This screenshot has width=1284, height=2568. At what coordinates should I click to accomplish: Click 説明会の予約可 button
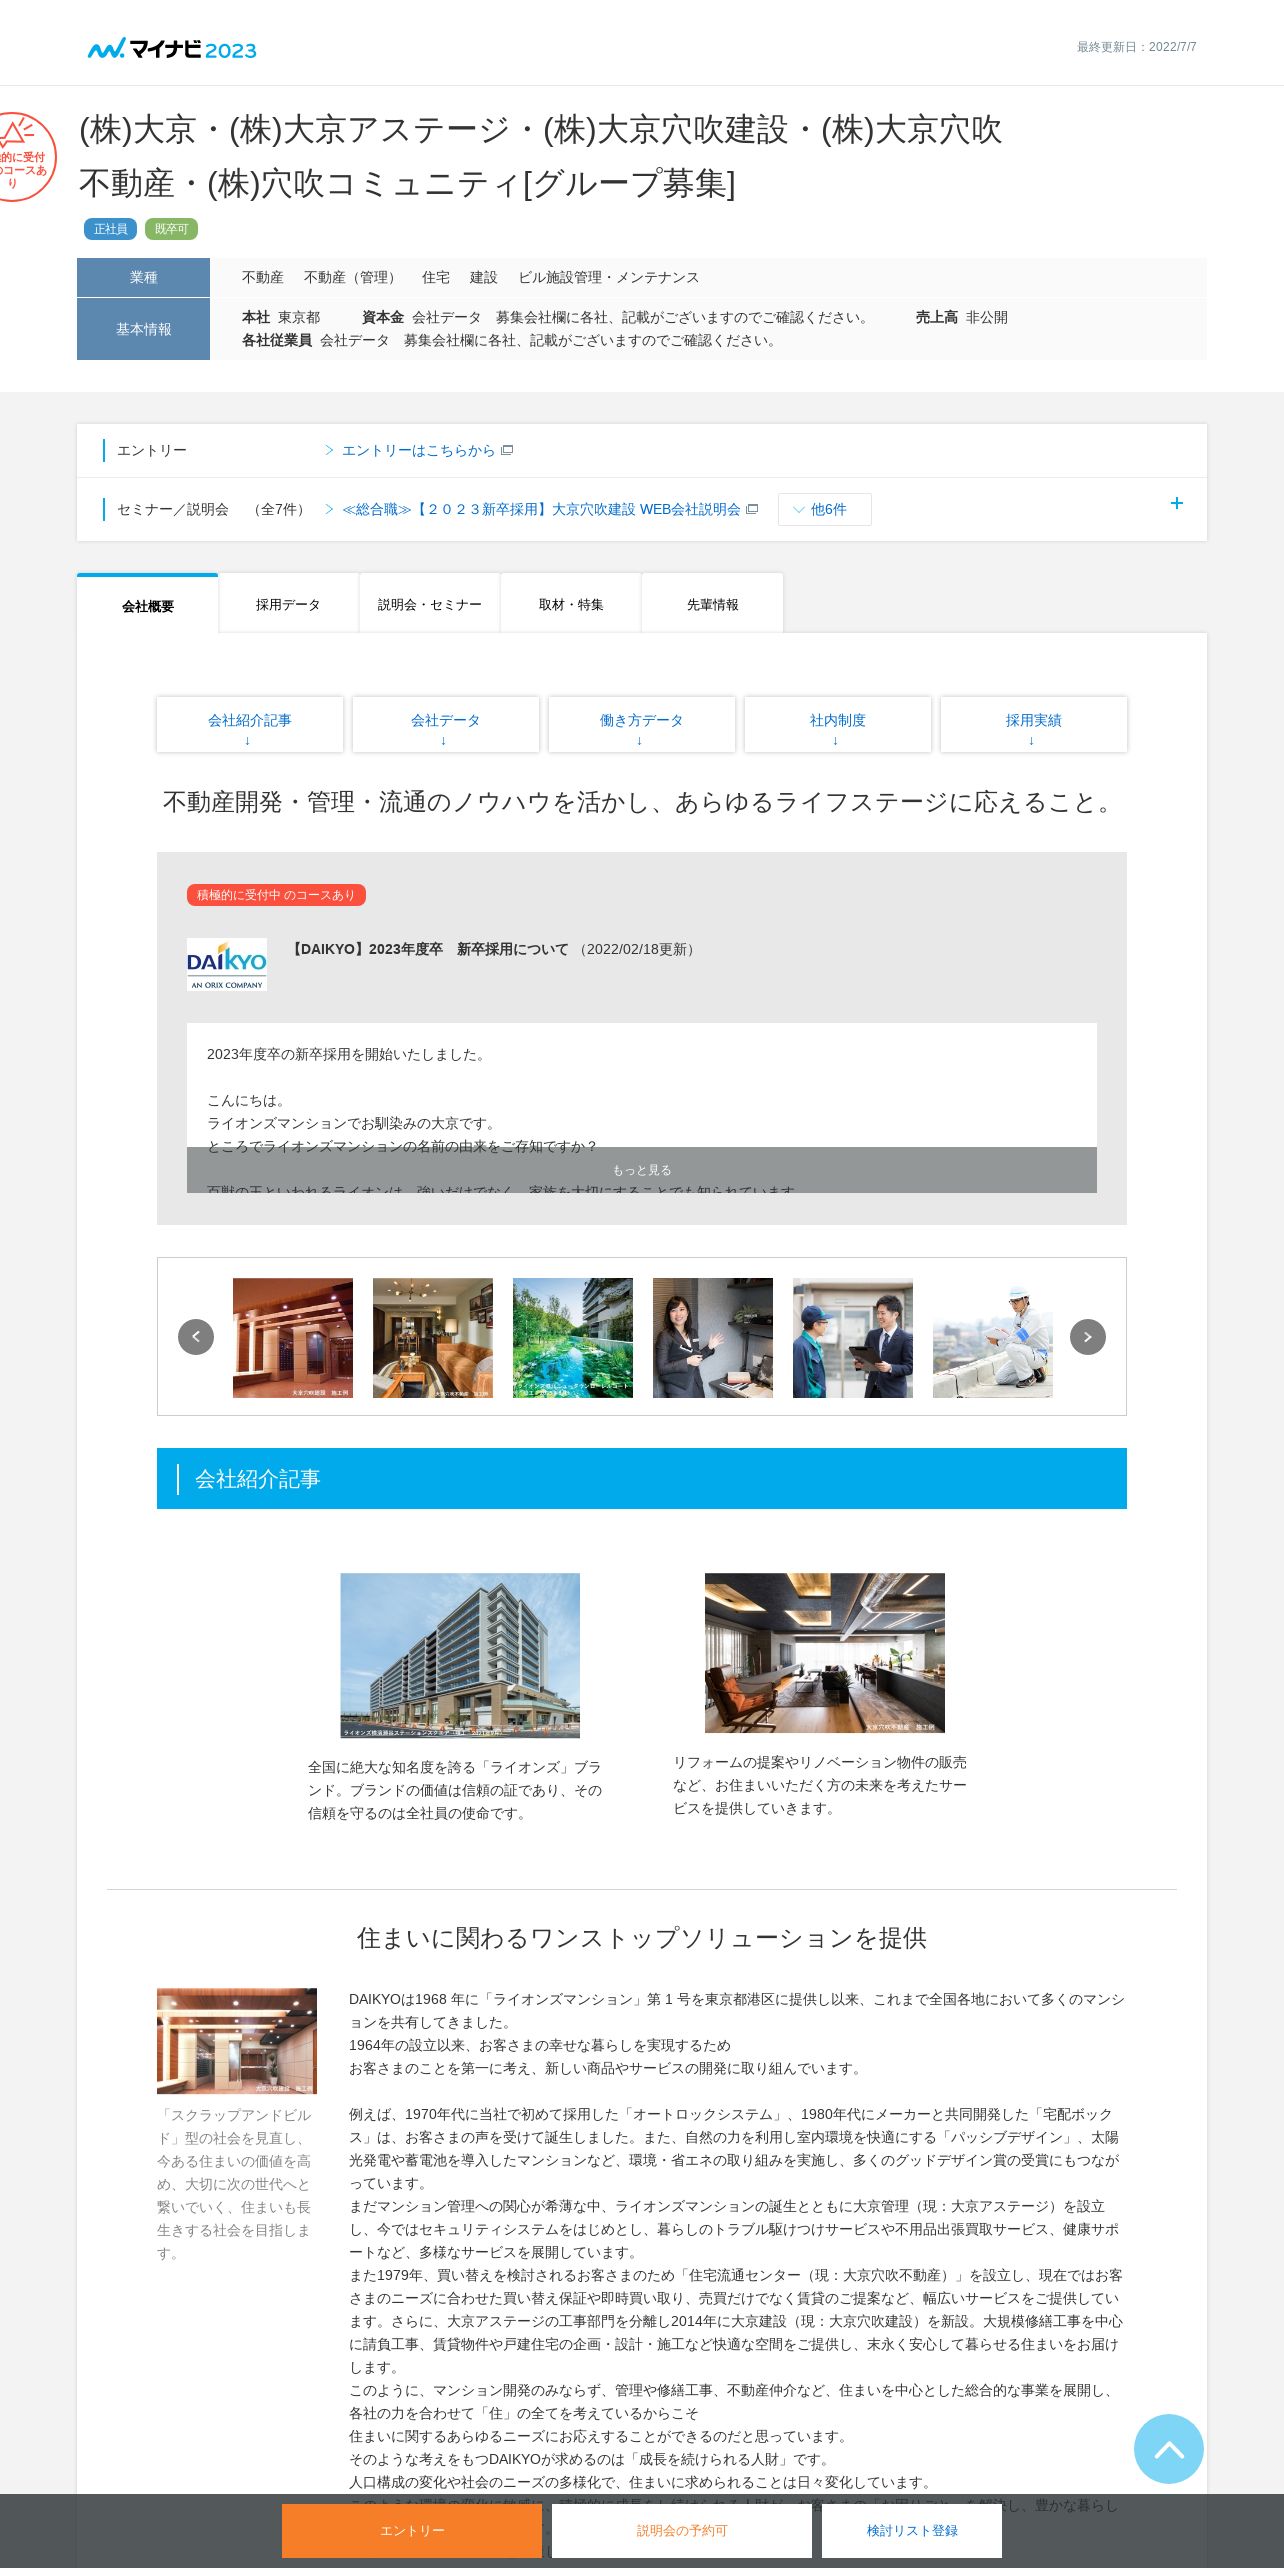(682, 2530)
